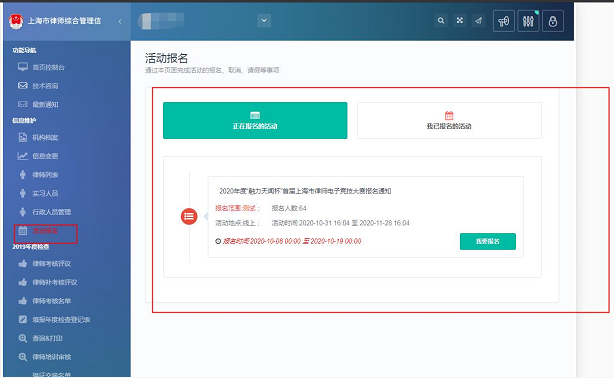Switch to 我已报名的活动 tab

[x=449, y=120]
